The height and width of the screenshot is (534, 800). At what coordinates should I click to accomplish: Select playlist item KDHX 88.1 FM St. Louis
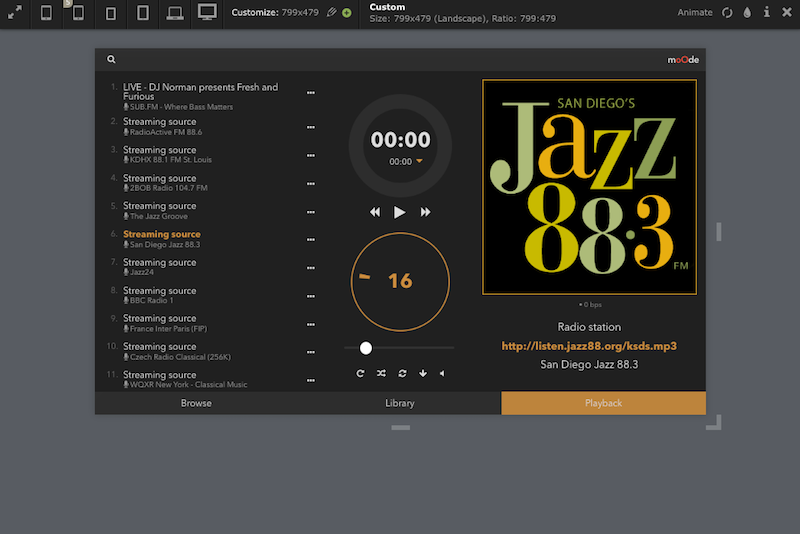[x=167, y=155]
